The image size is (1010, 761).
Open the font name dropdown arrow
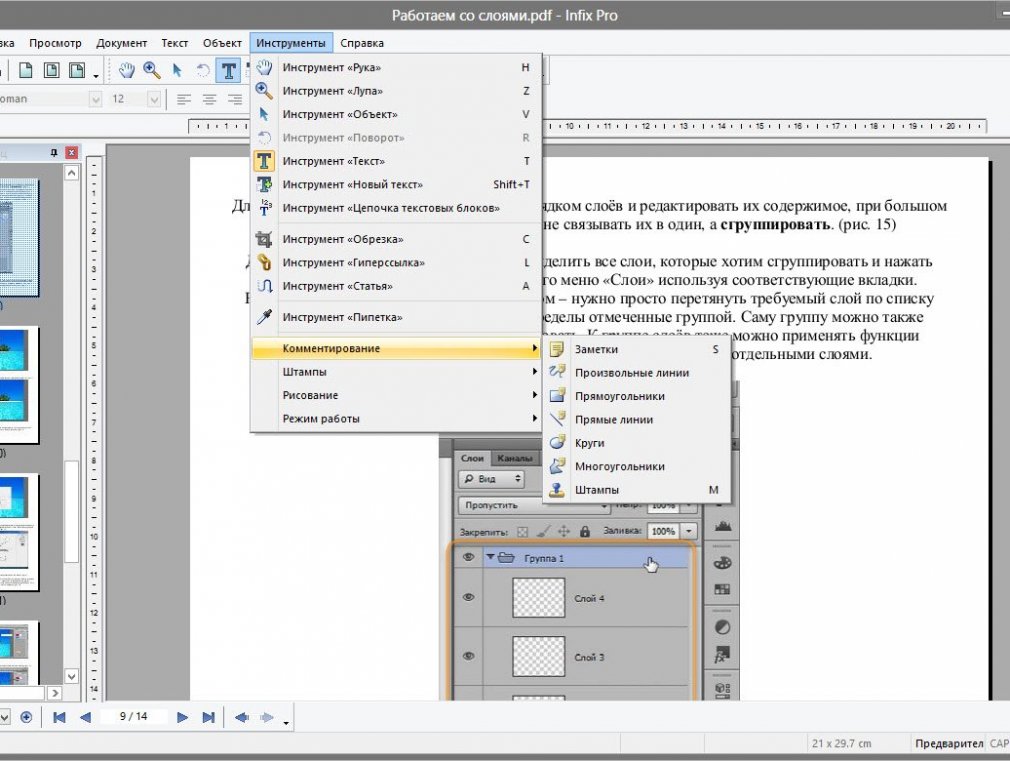pyautogui.click(x=95, y=99)
